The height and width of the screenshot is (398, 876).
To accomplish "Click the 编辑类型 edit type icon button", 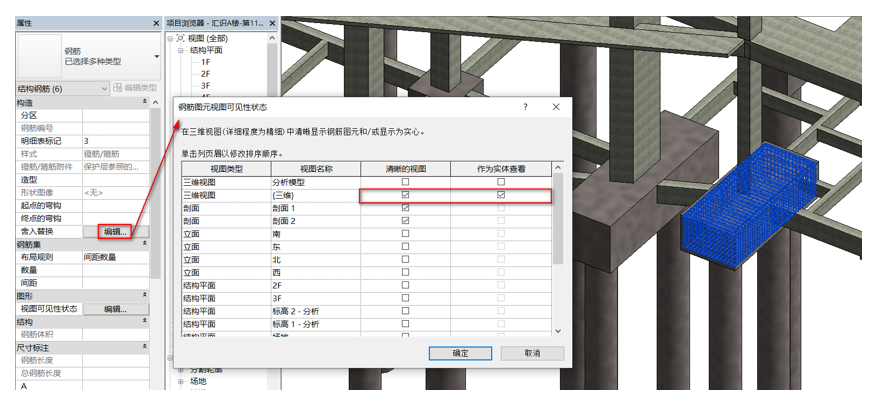I will [x=135, y=88].
